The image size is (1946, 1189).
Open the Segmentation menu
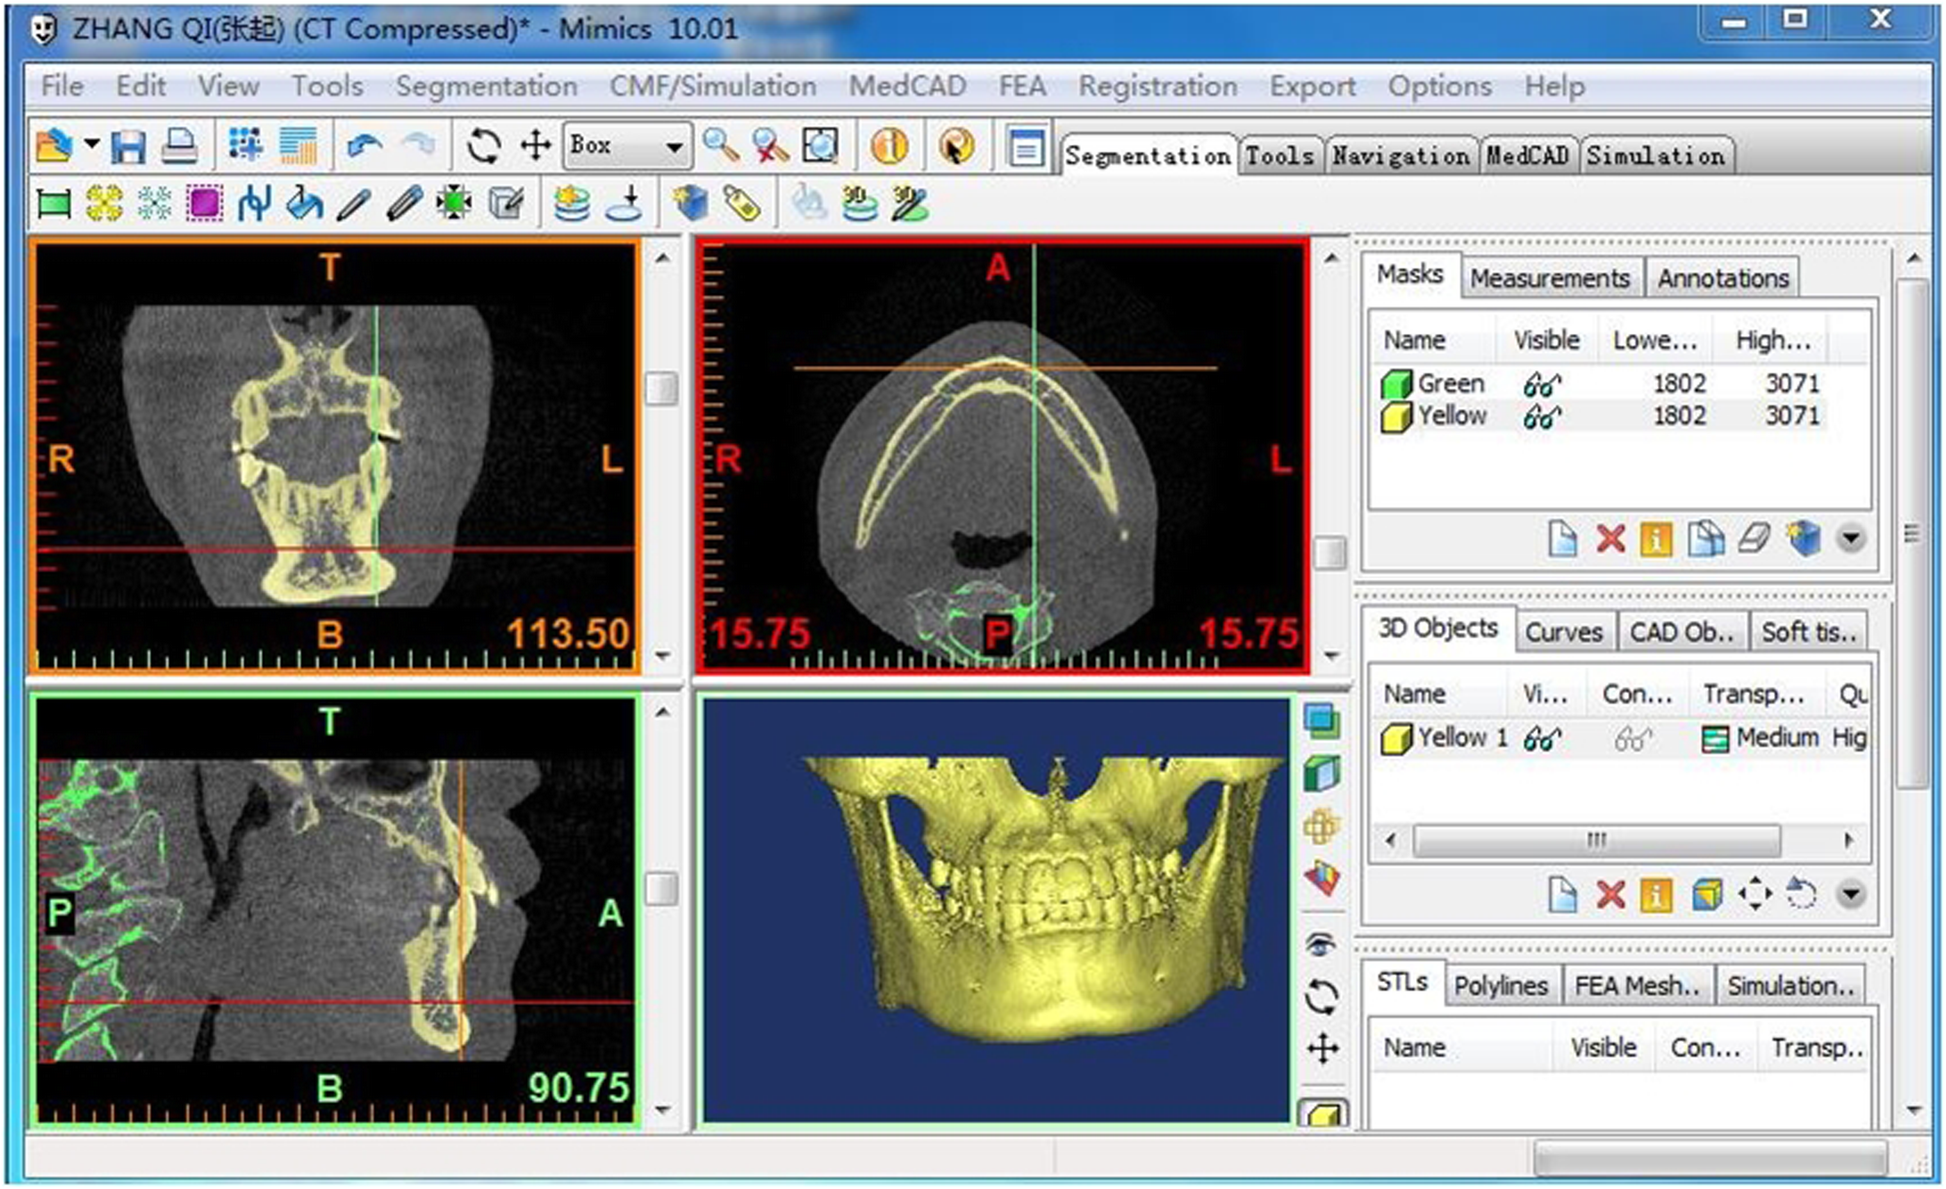tap(486, 86)
